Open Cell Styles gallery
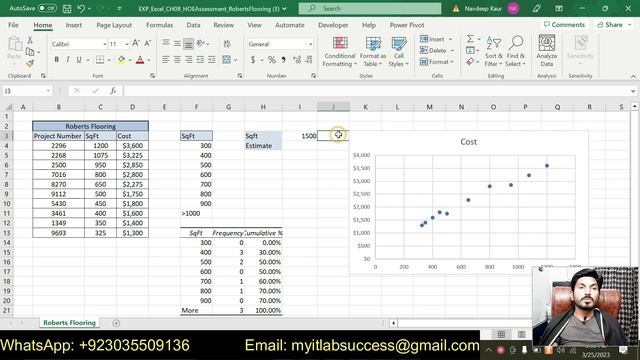 click(398, 52)
